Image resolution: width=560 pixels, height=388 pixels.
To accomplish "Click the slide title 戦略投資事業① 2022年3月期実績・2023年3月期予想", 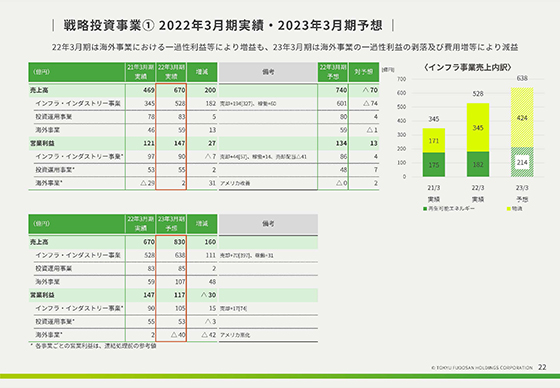I will point(223,25).
